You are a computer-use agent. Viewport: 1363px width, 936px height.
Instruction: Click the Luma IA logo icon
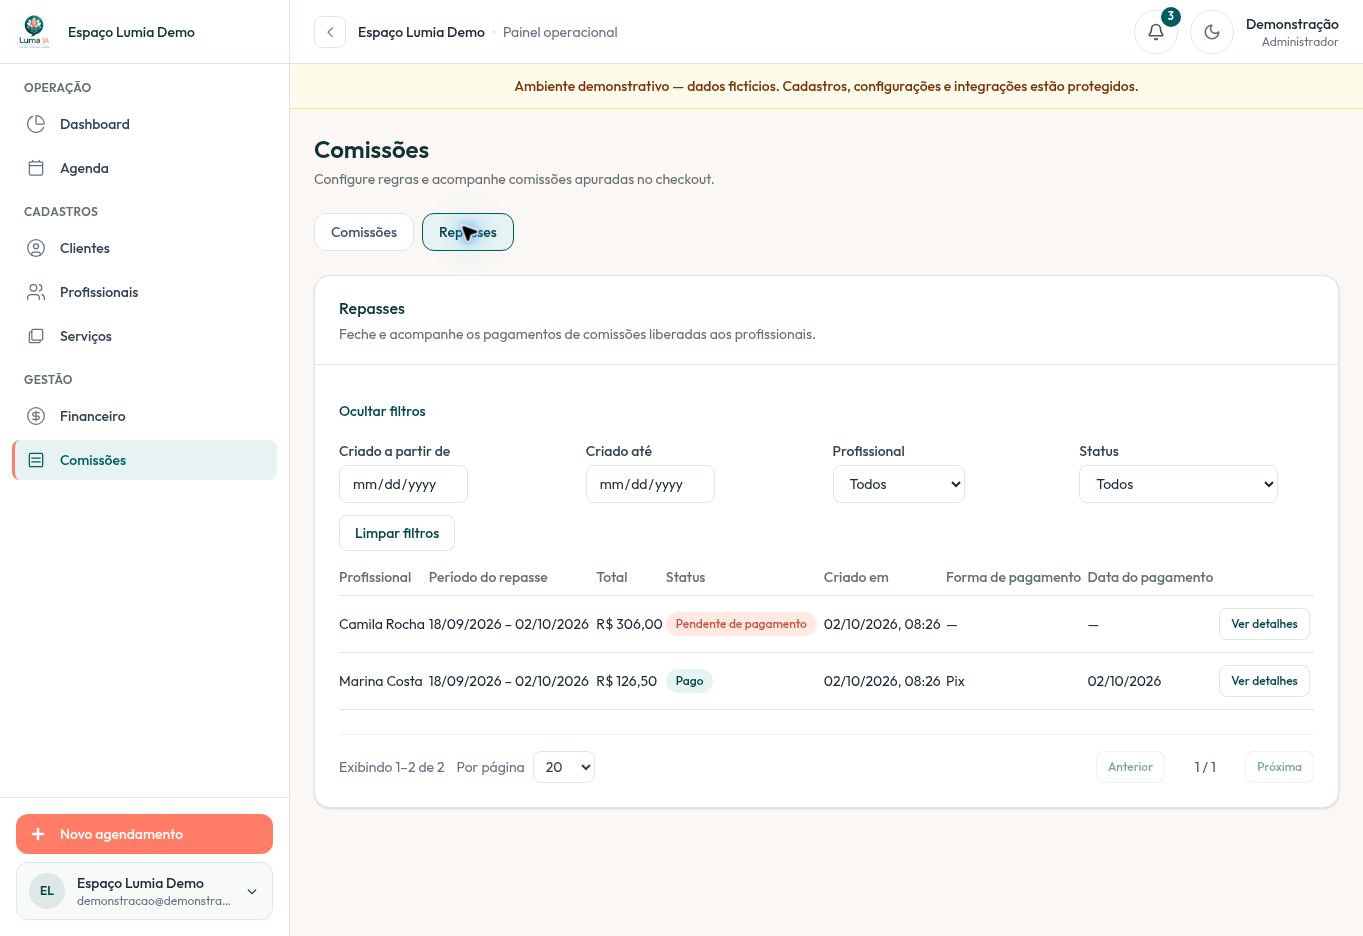click(34, 31)
